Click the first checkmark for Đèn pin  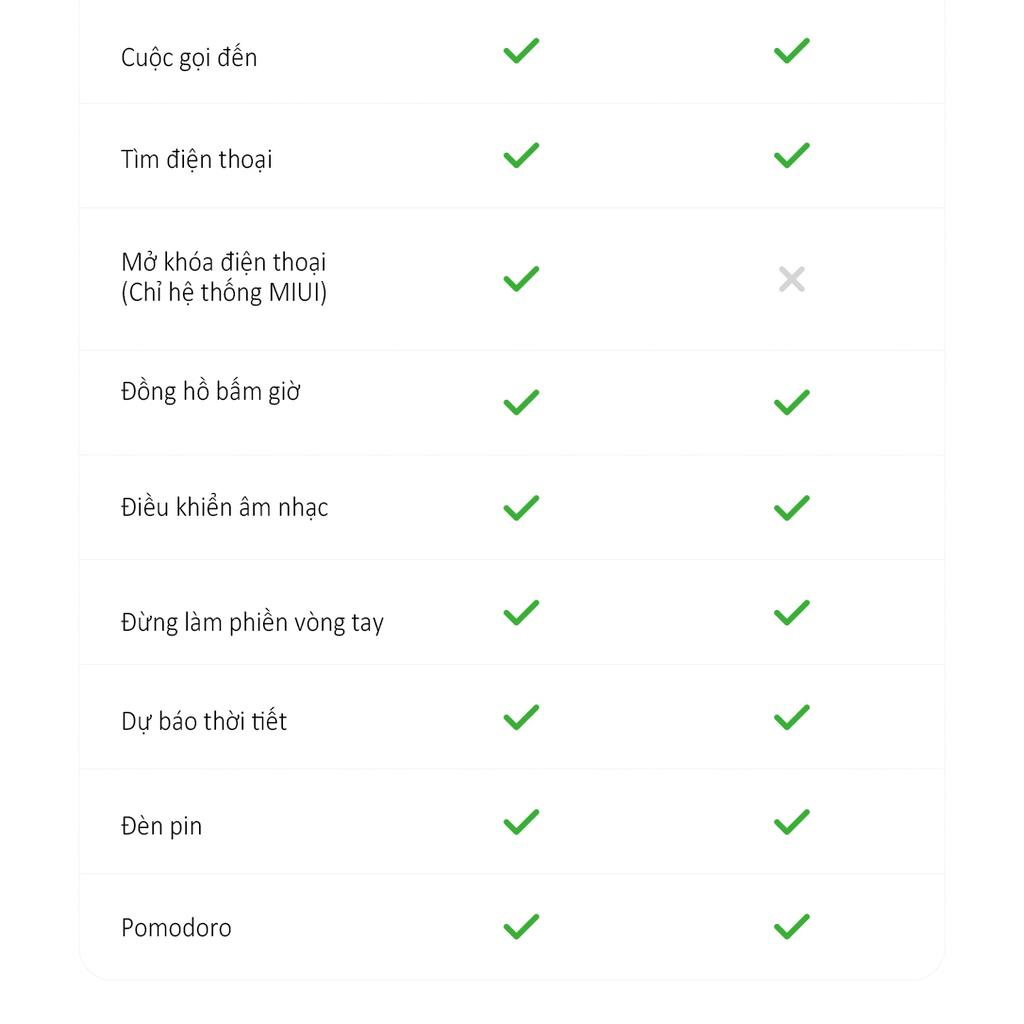point(521,822)
